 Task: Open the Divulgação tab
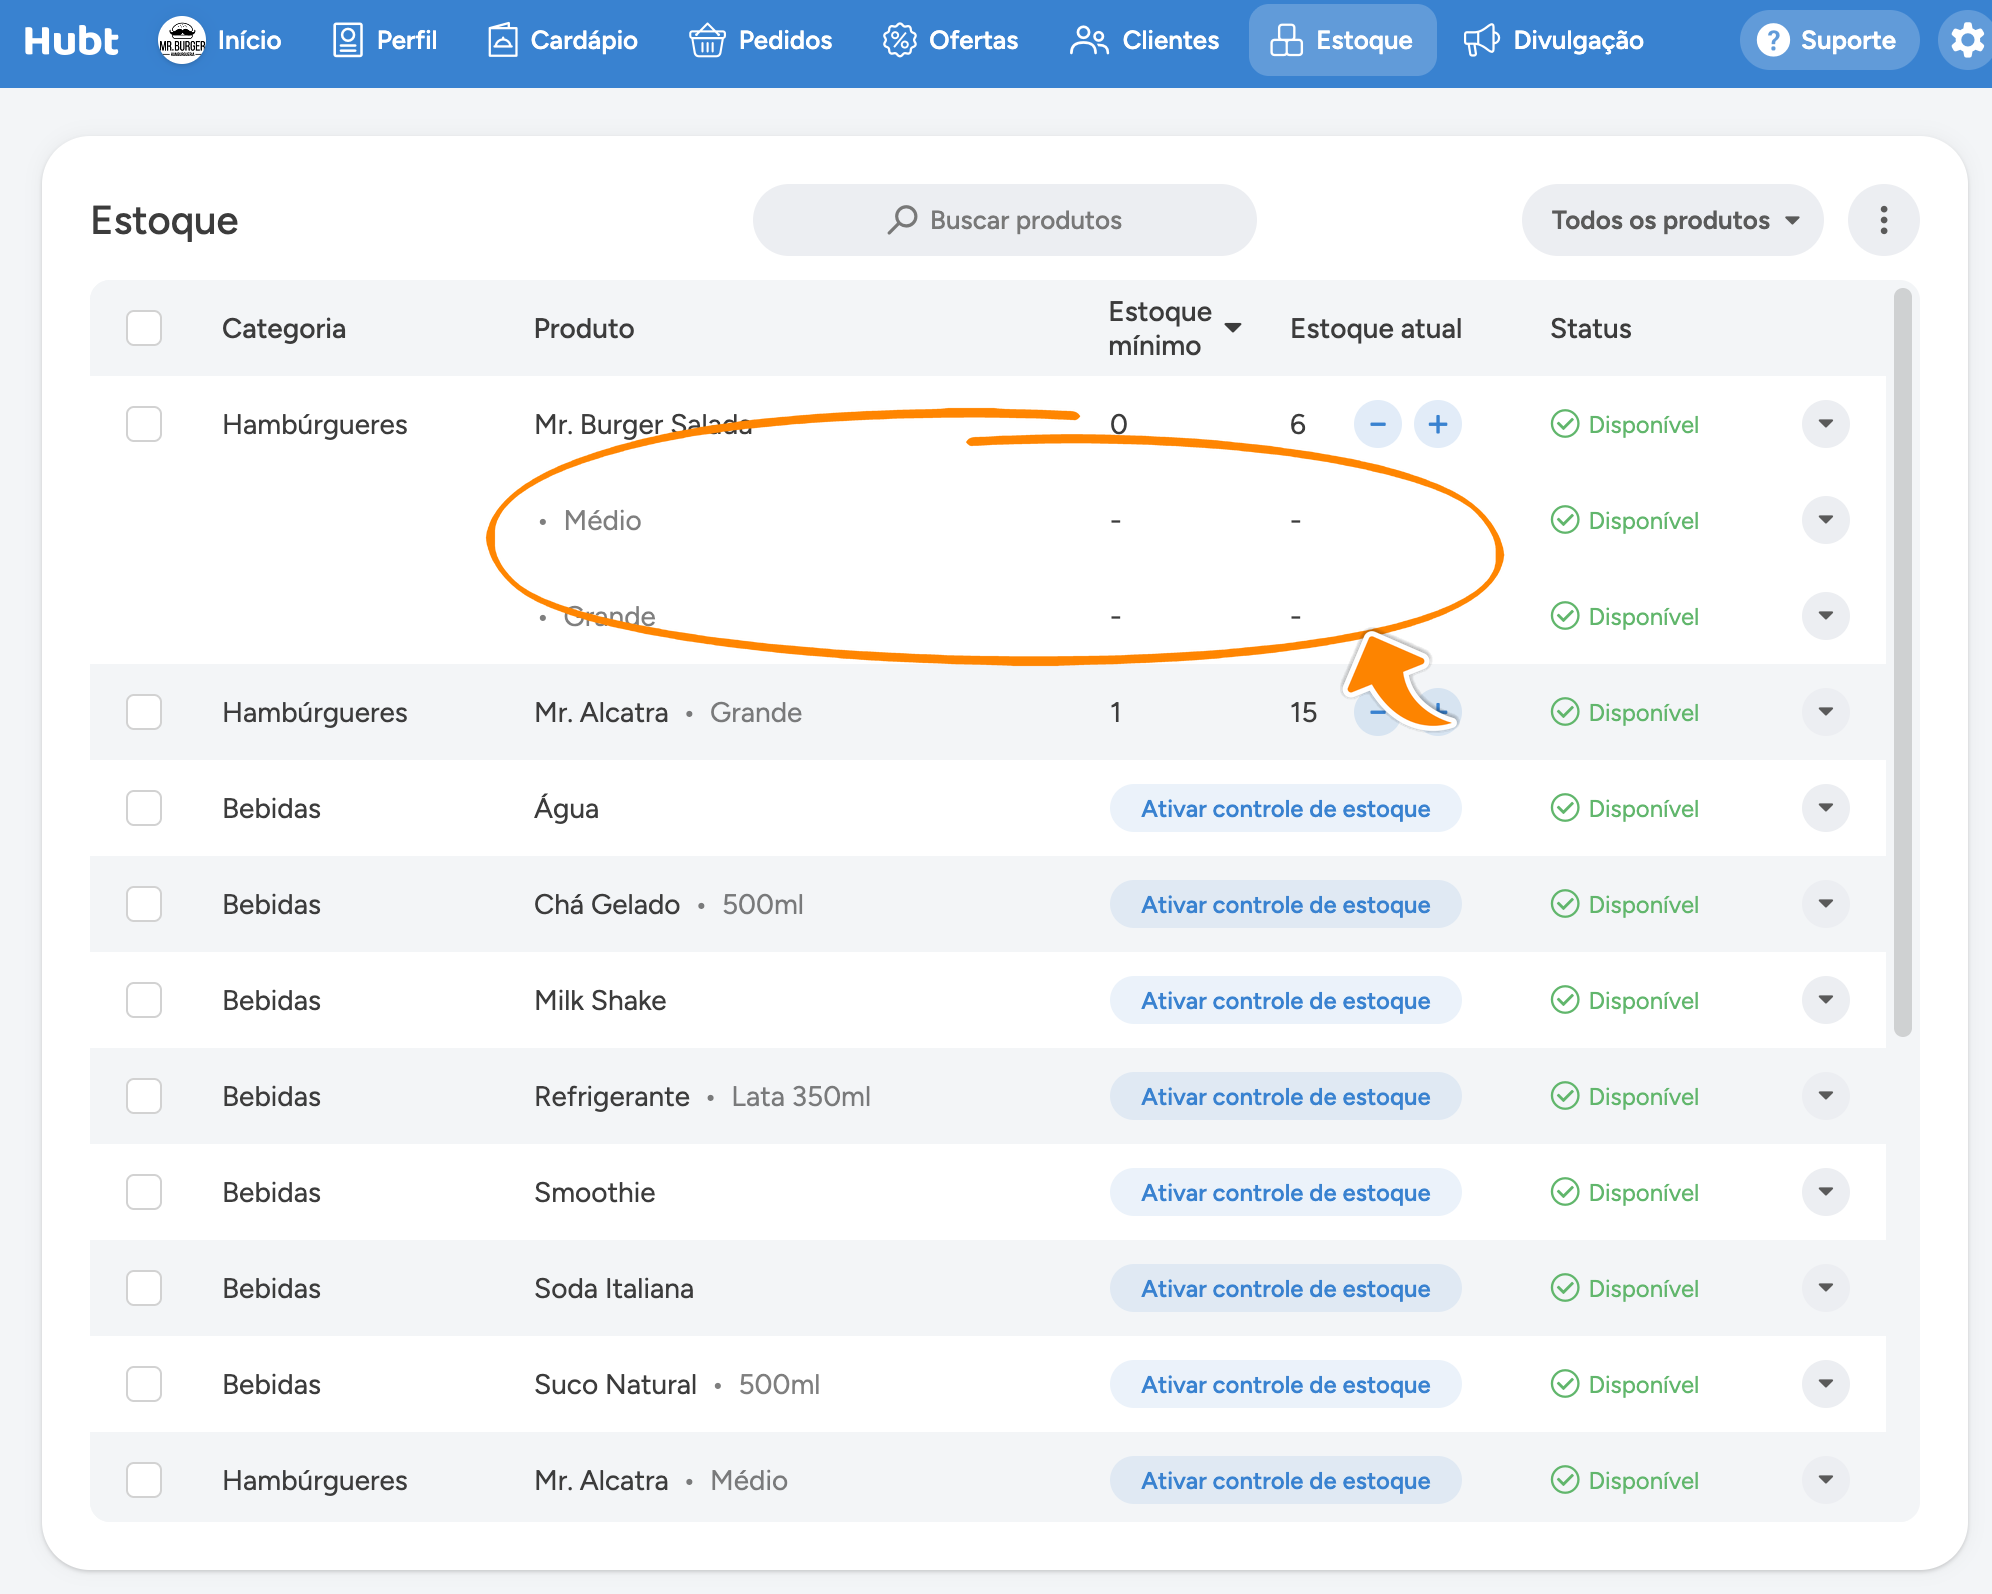[x=1553, y=40]
